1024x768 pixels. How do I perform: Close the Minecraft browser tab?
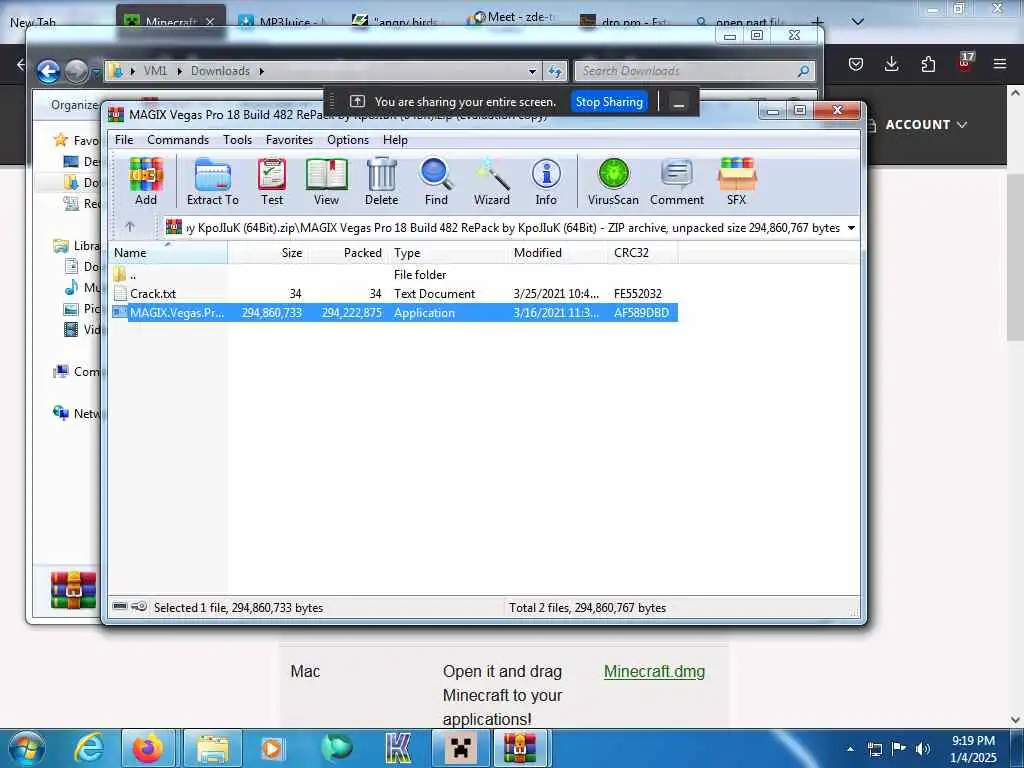(210, 22)
